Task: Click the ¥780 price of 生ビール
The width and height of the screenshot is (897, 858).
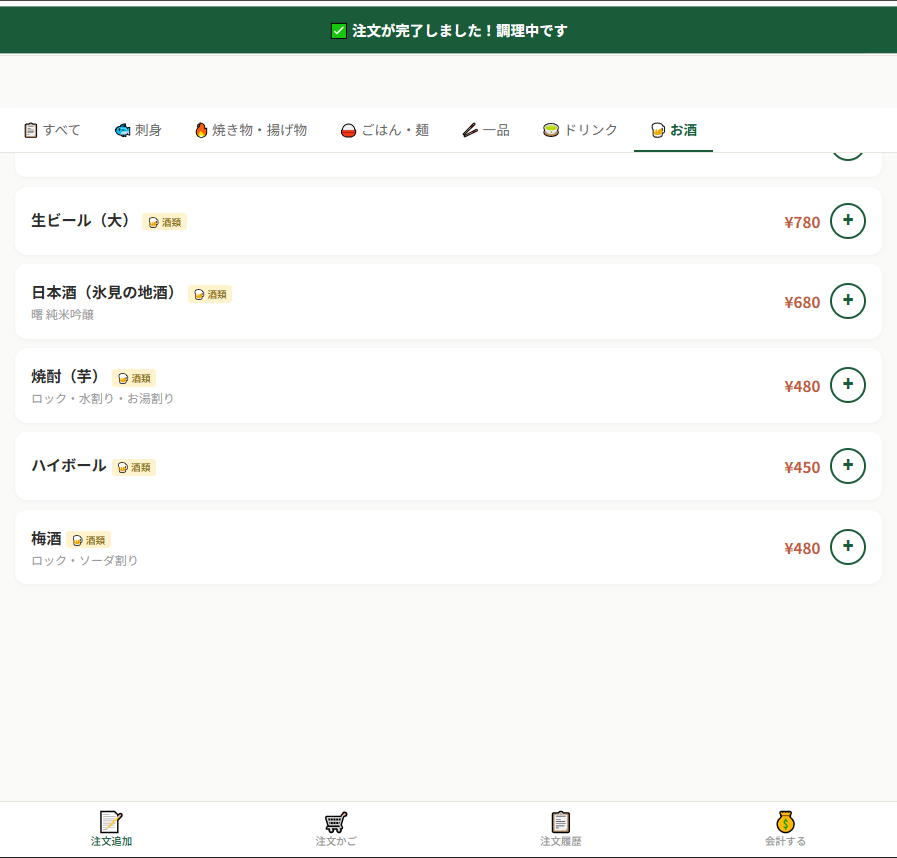Action: 802,222
